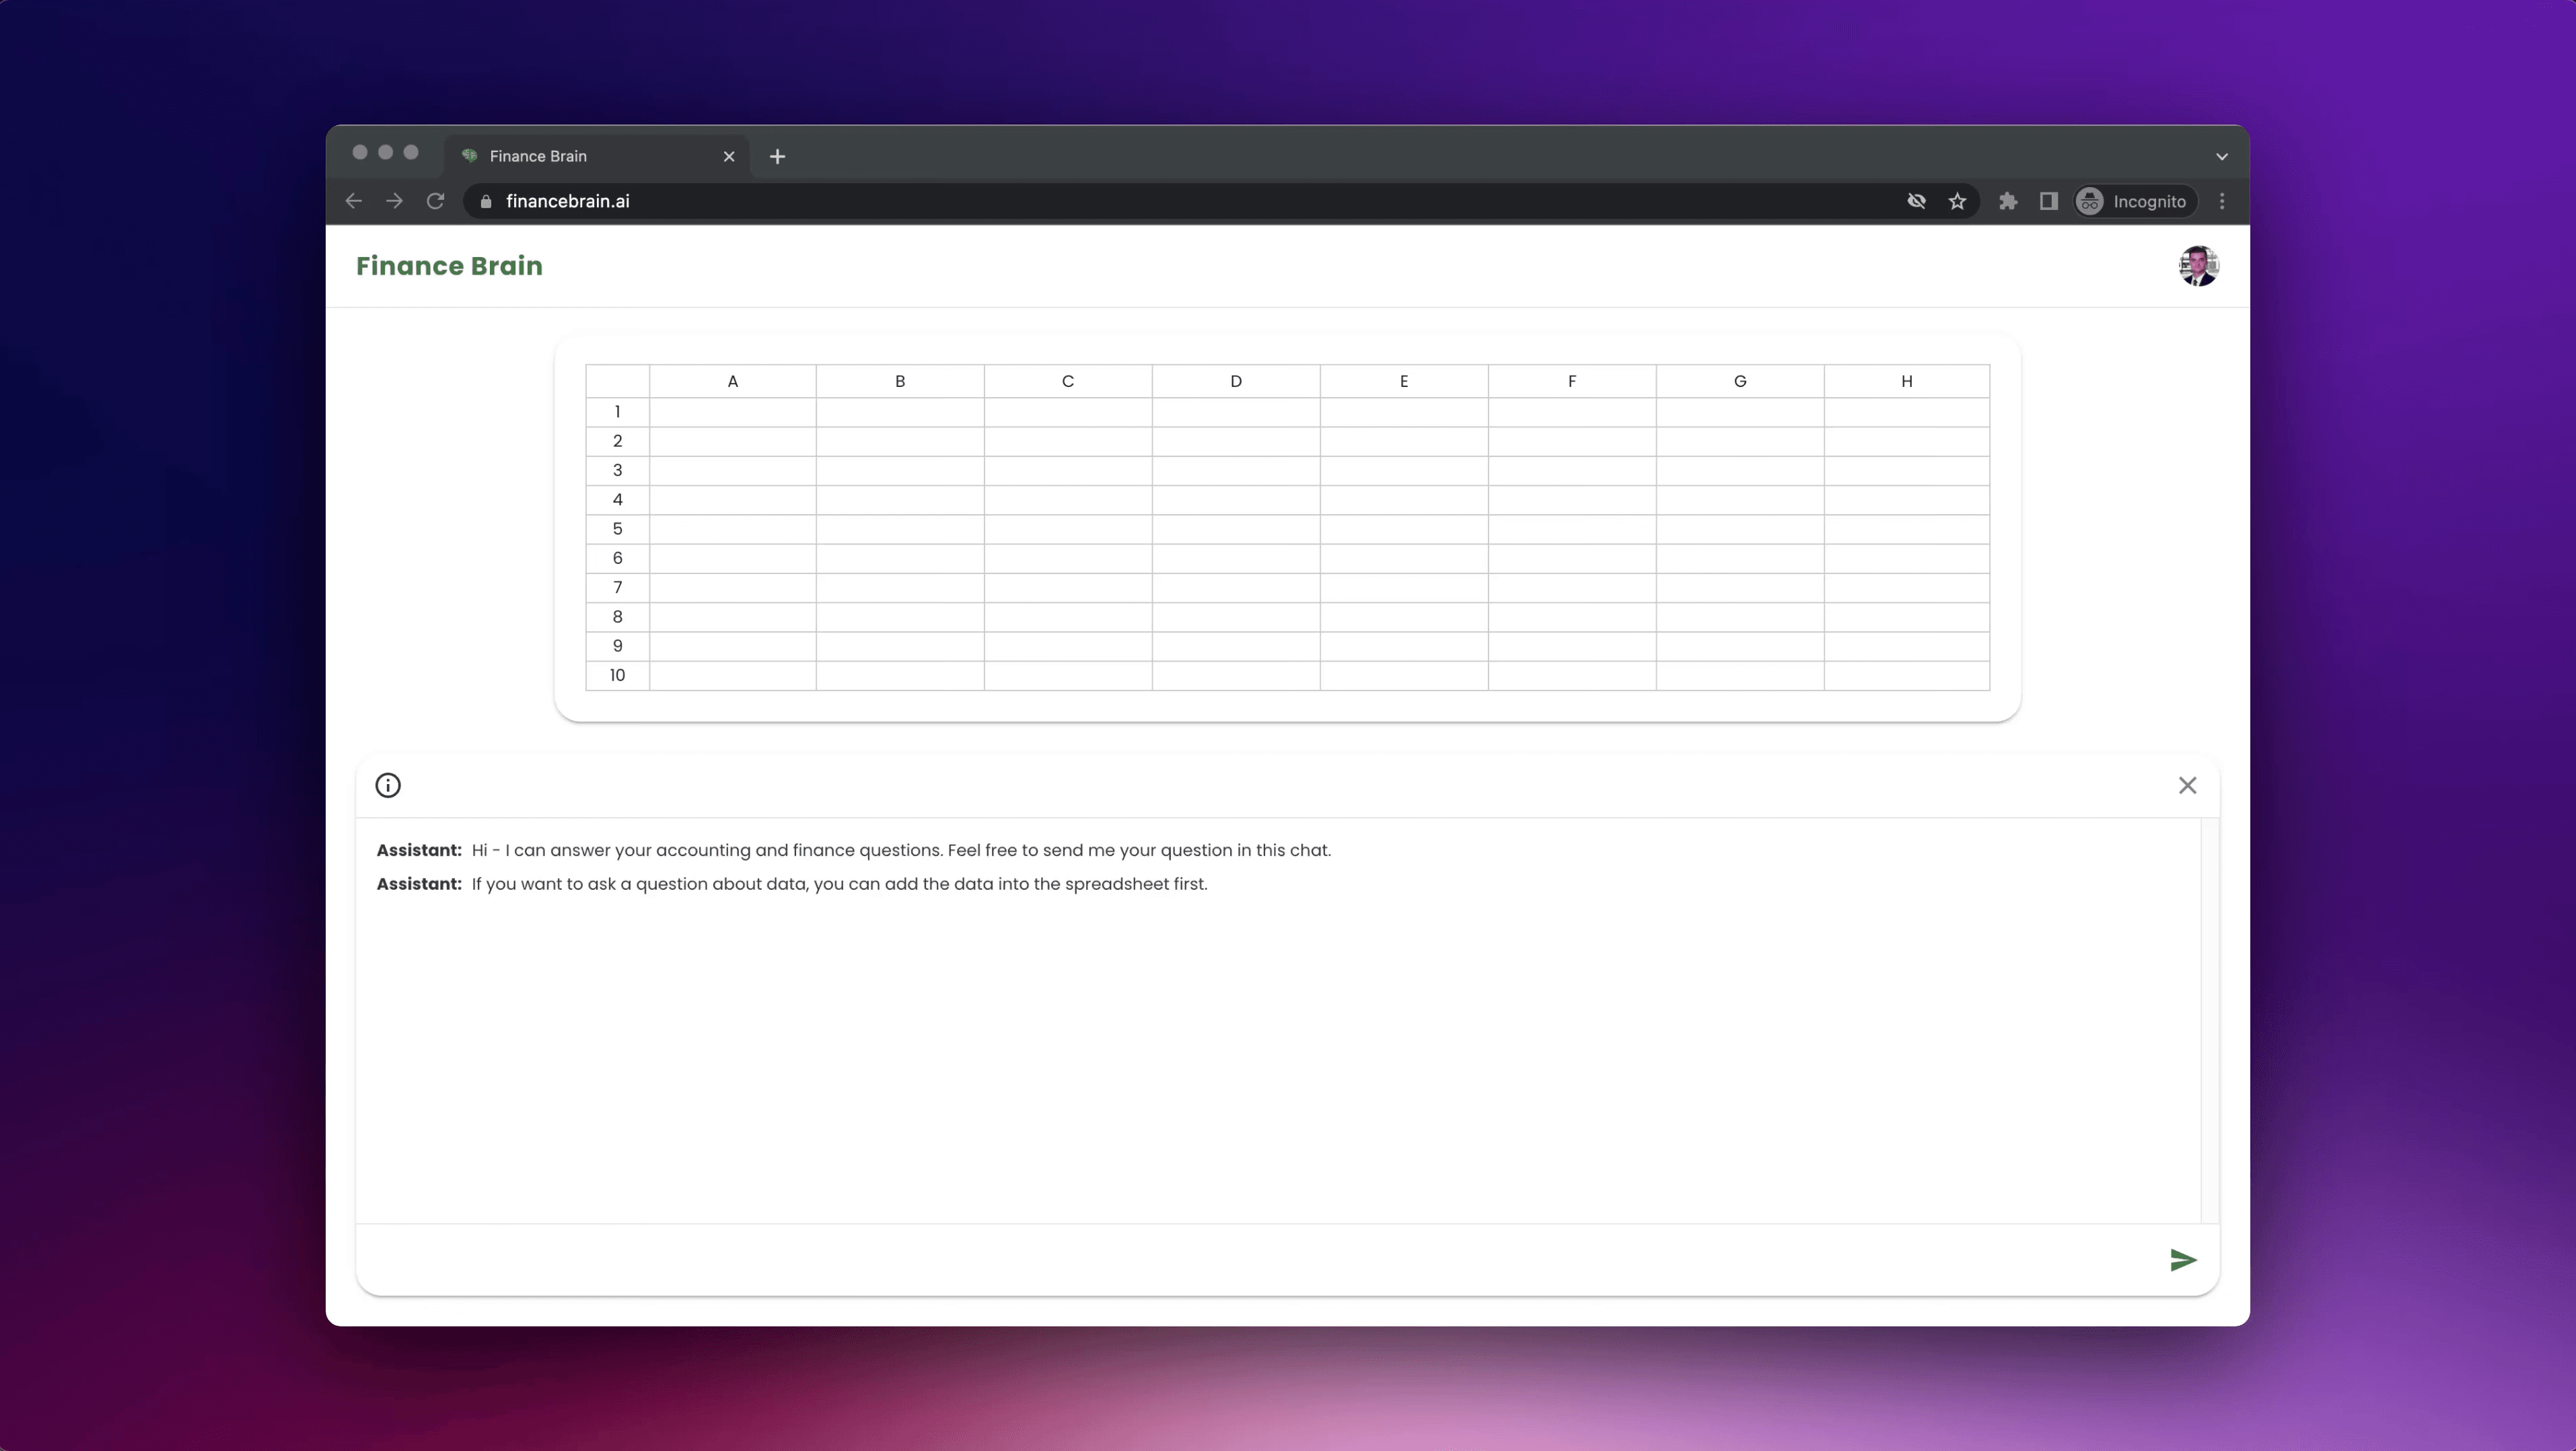Expand the tab search chevron
2576x1451 pixels.
(2221, 156)
